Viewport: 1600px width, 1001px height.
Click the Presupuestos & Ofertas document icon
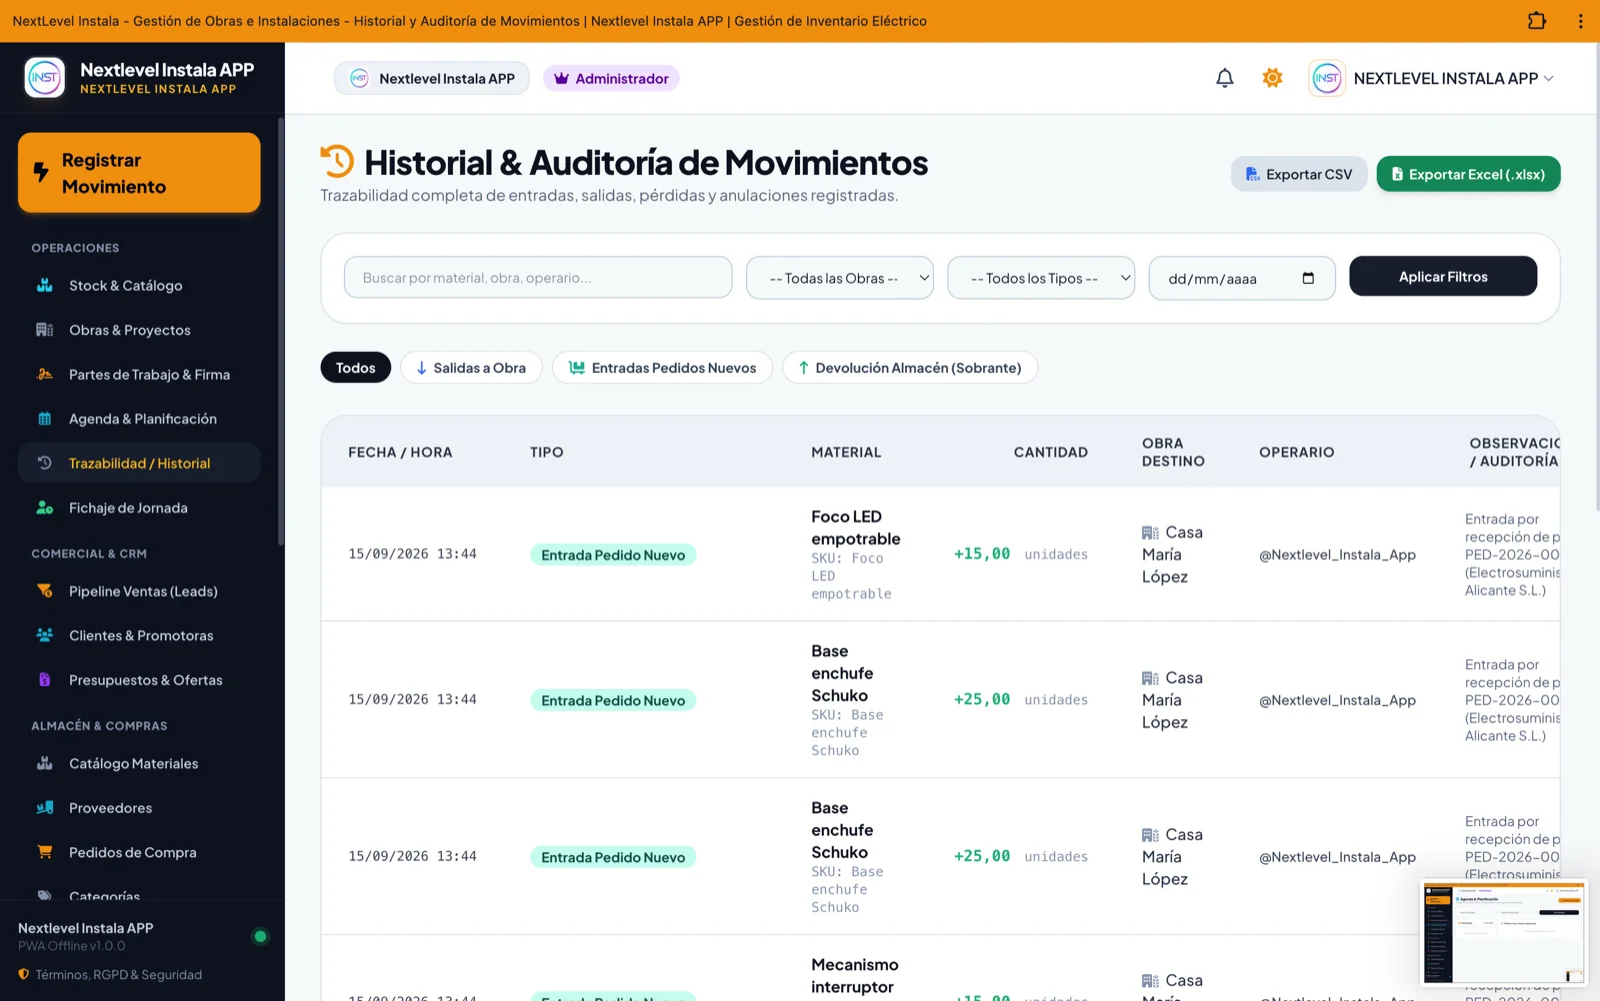[45, 680]
